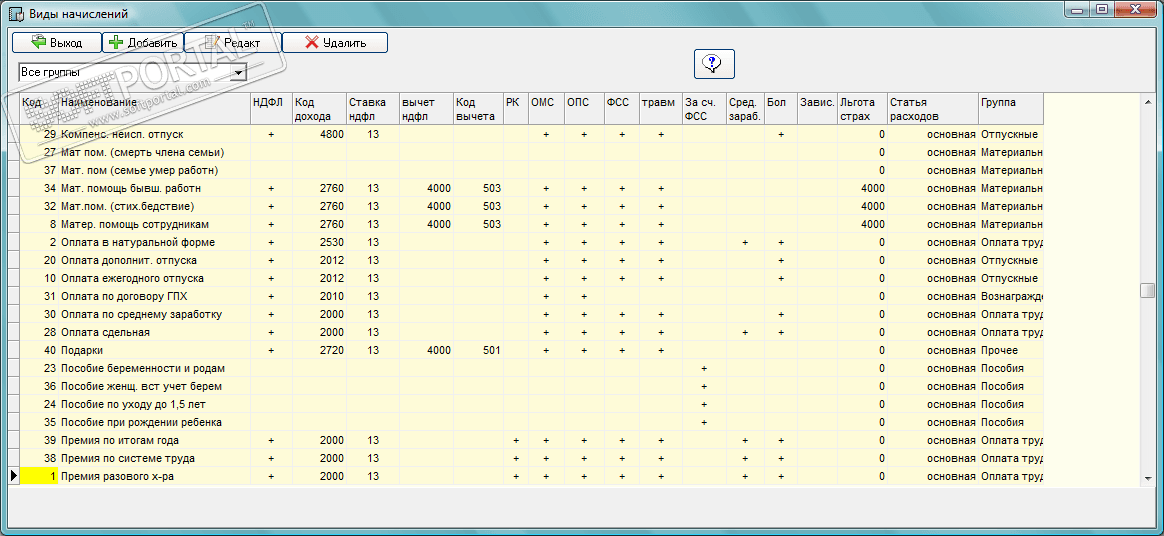Click the Добавить add button
This screenshot has width=1164, height=536.
pos(143,42)
